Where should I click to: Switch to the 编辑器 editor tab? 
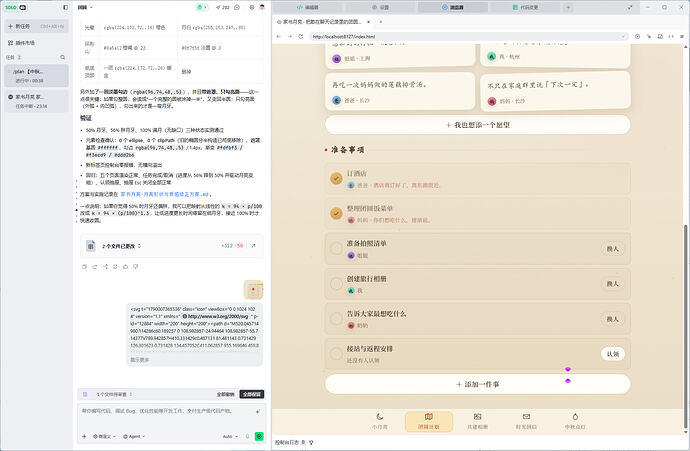coord(307,7)
